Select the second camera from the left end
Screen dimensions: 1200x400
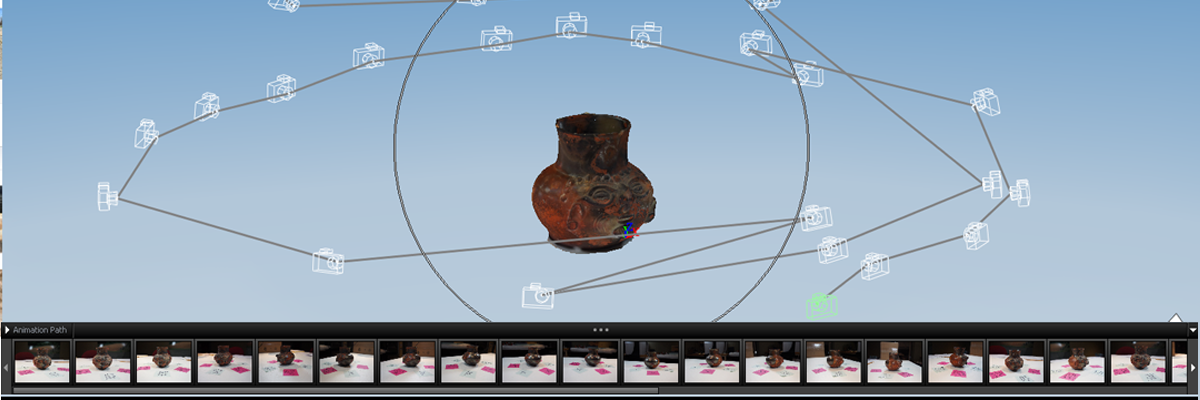(x=147, y=132)
